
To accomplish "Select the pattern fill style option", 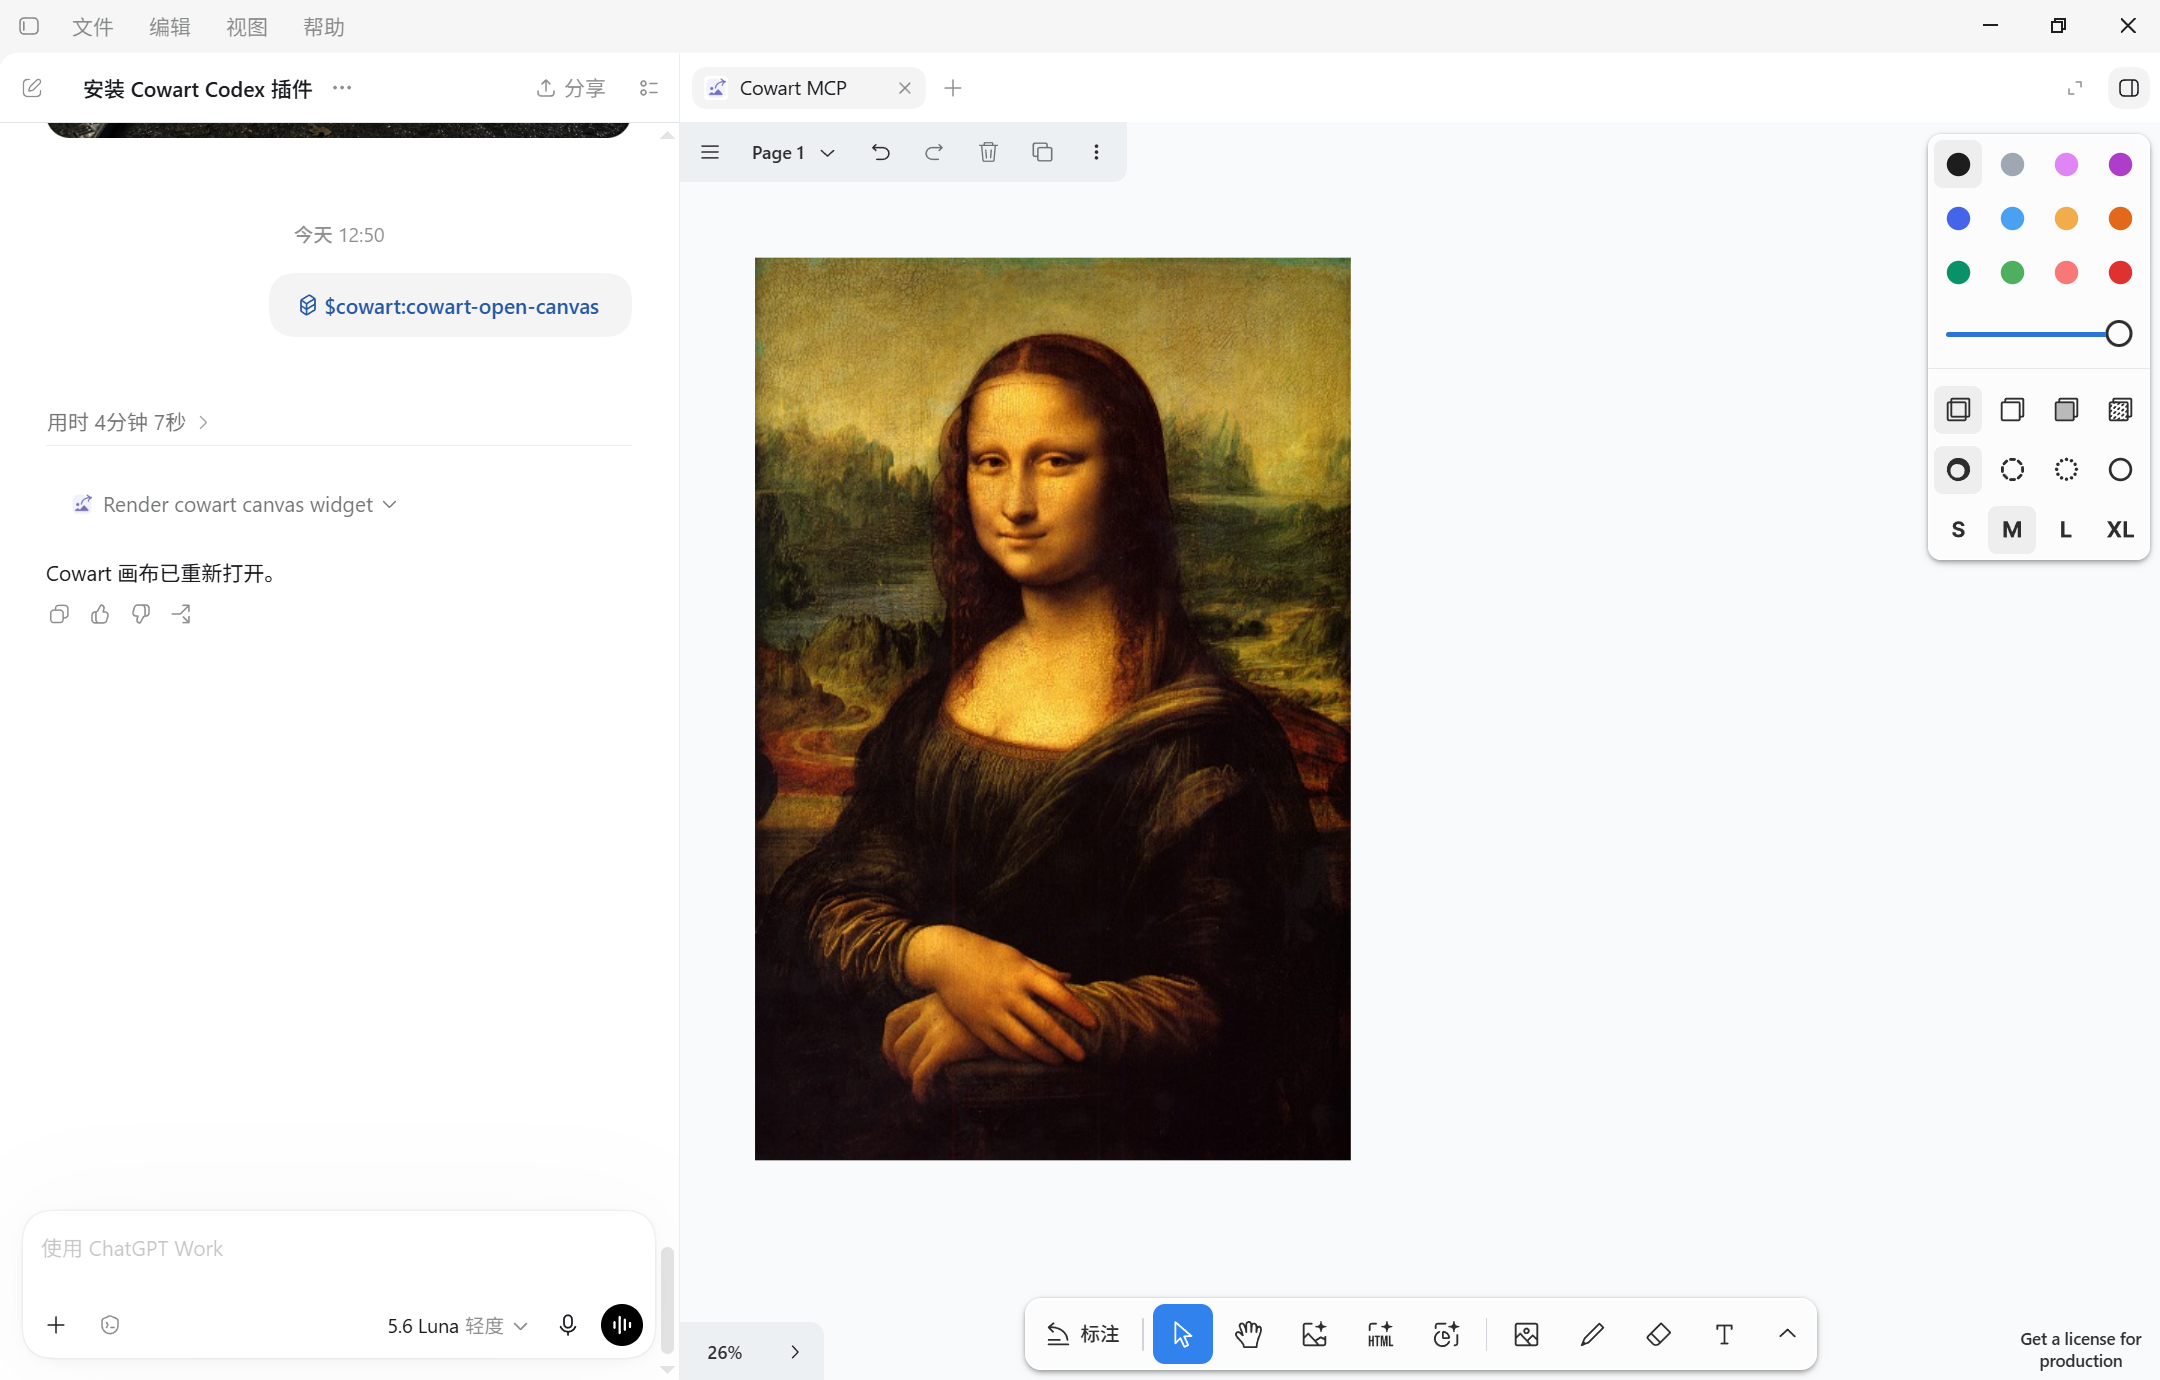I will point(2120,410).
